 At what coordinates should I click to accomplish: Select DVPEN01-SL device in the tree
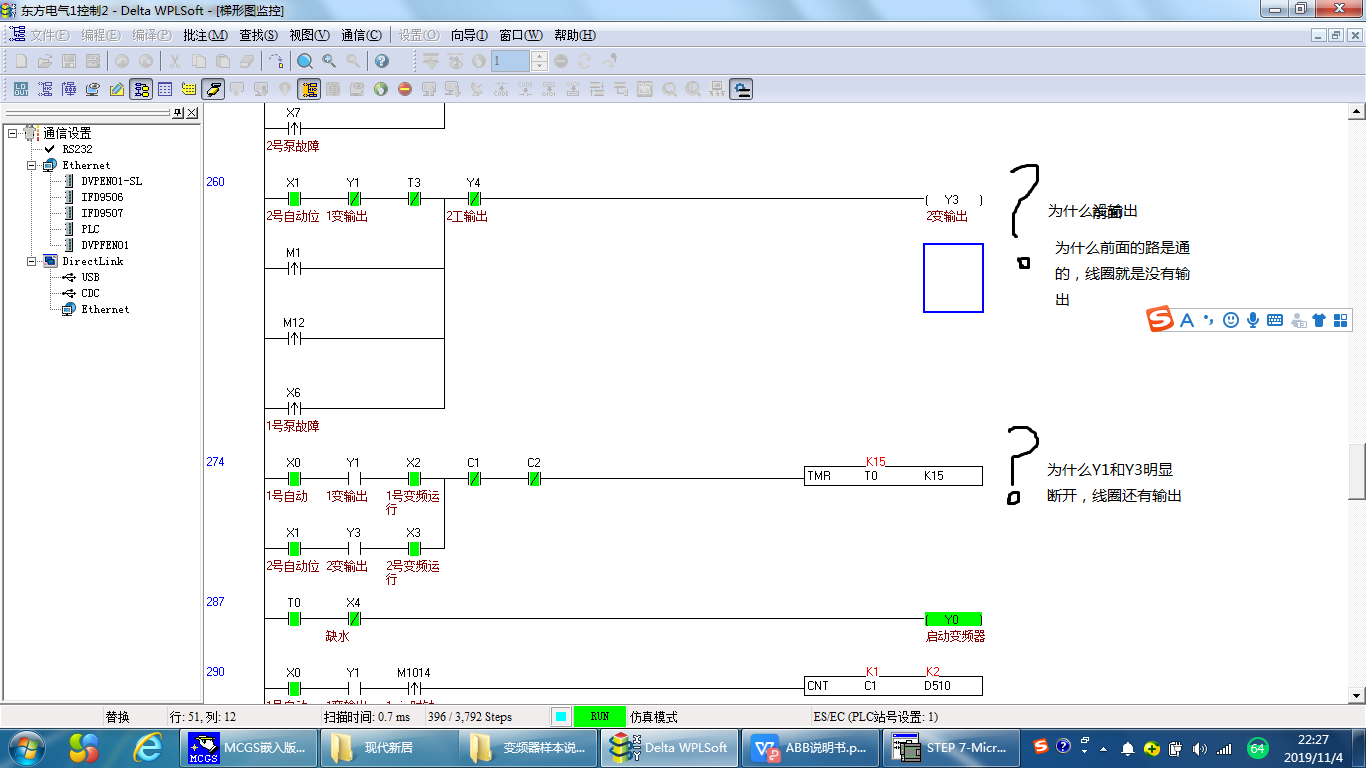111,181
